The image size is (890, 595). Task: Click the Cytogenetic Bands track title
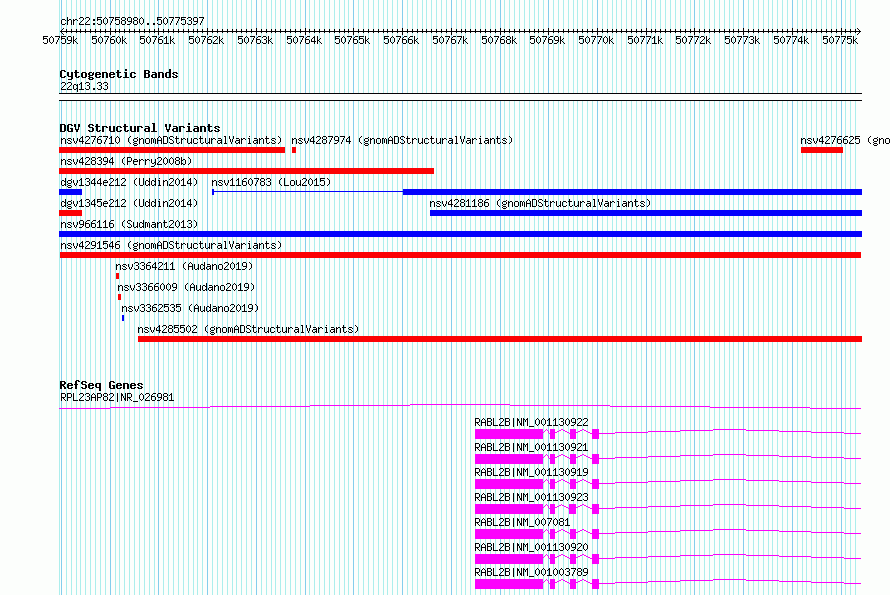[119, 74]
